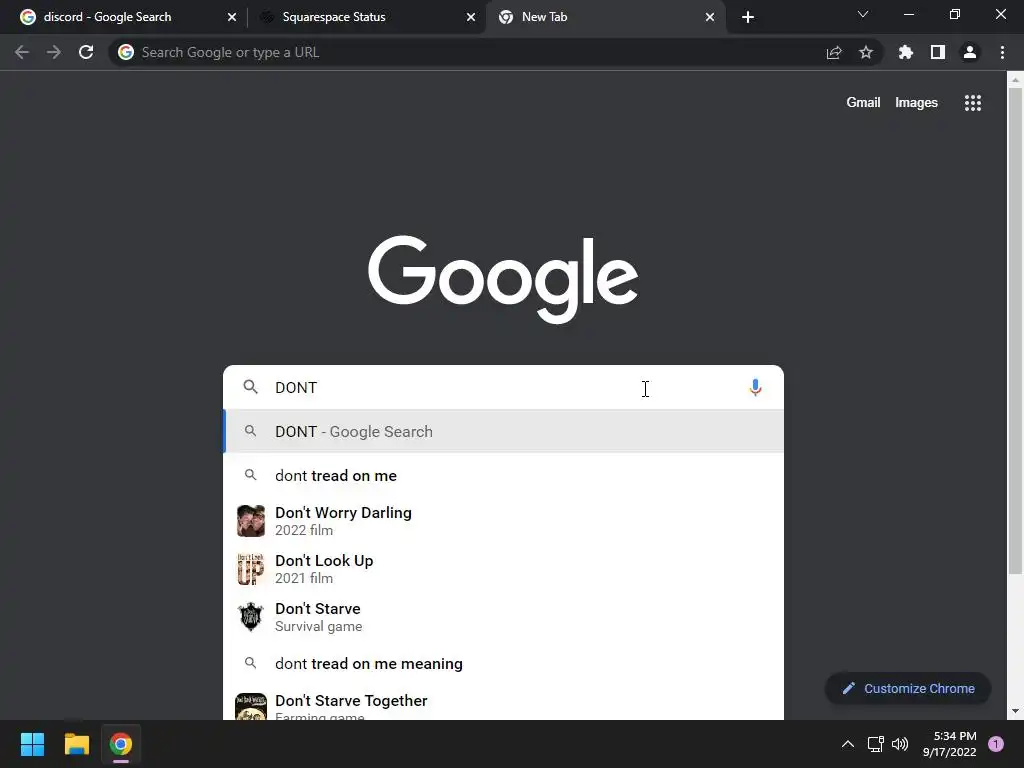Open a new tab with the plus button
The width and height of the screenshot is (1024, 768).
pos(748,17)
